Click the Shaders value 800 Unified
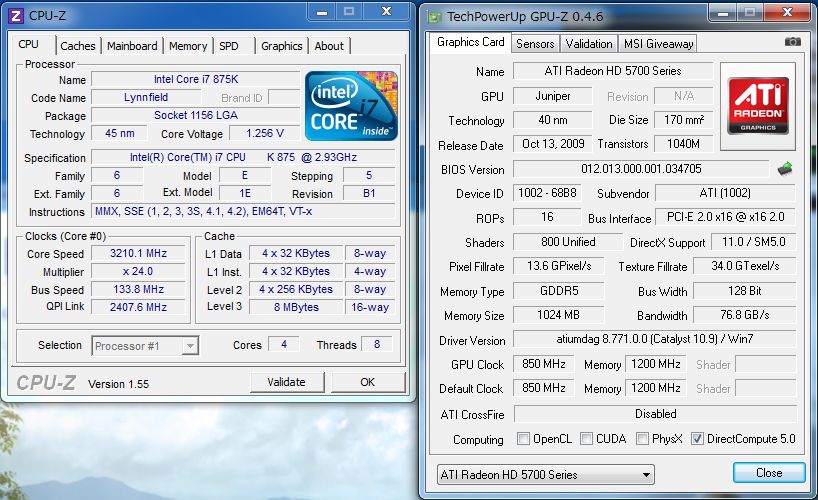818x500 pixels. coord(568,242)
